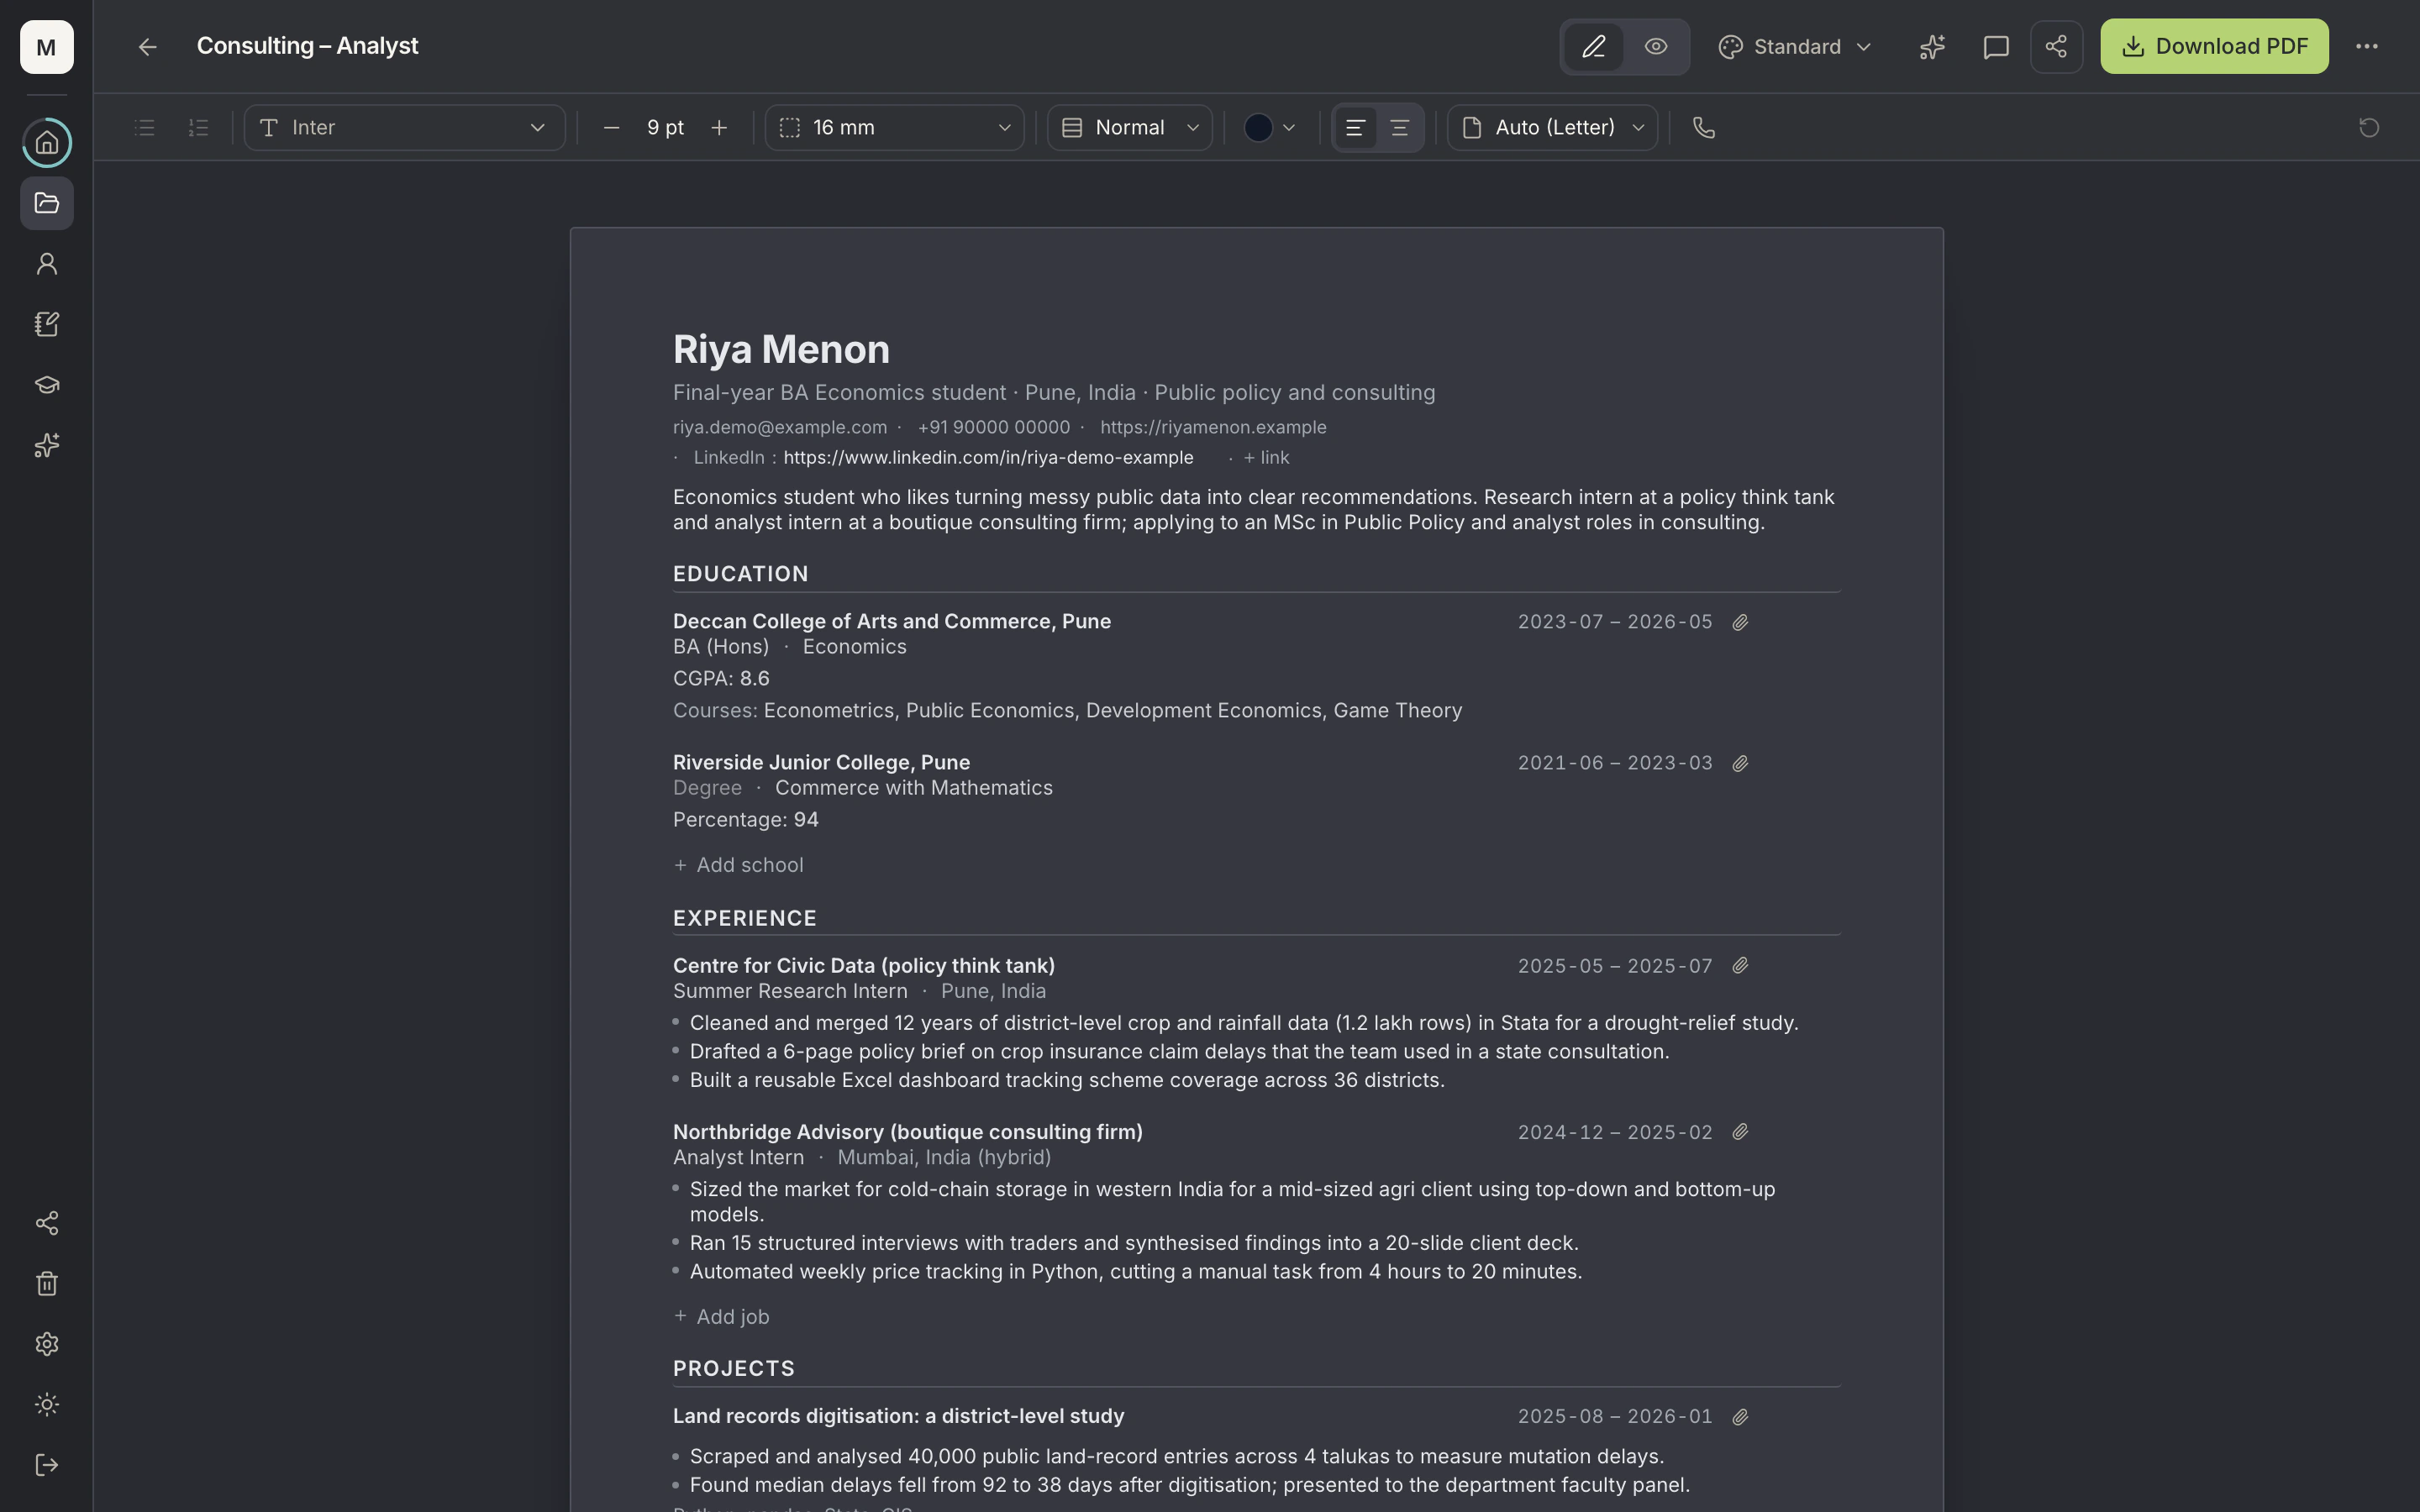Click attachment icon for Northbridge Advisory entry

click(1740, 1132)
